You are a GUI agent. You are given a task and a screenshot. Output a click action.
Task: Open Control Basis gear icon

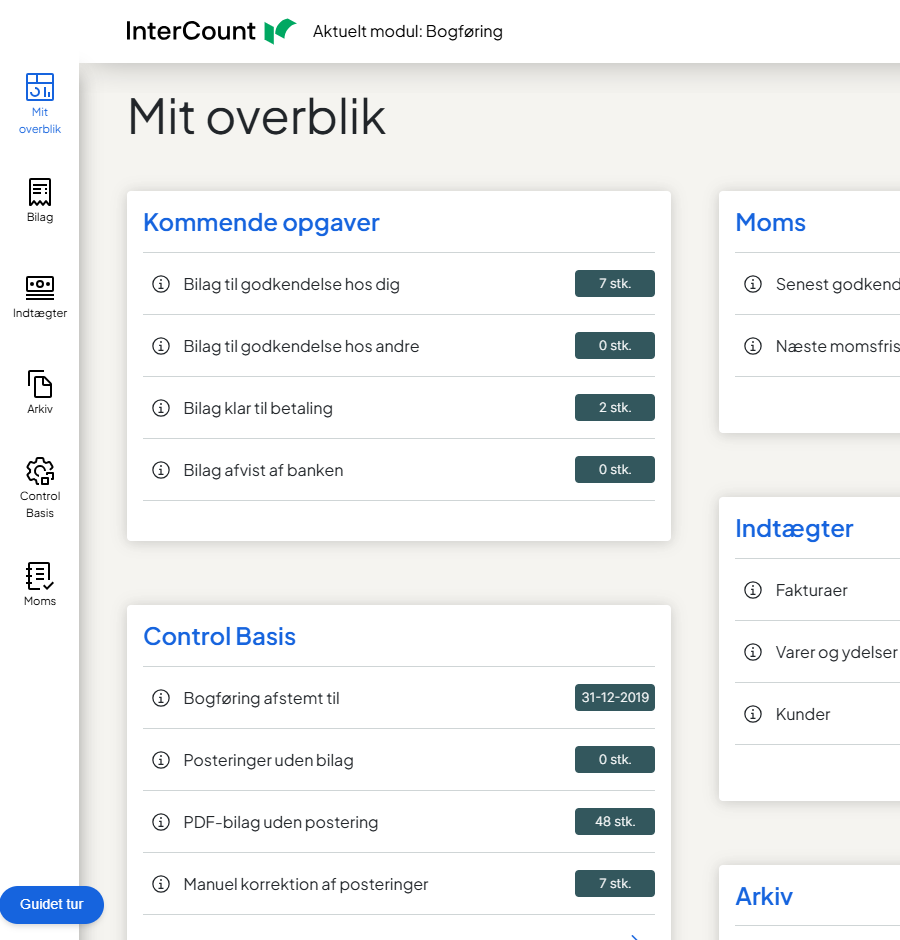(x=40, y=471)
